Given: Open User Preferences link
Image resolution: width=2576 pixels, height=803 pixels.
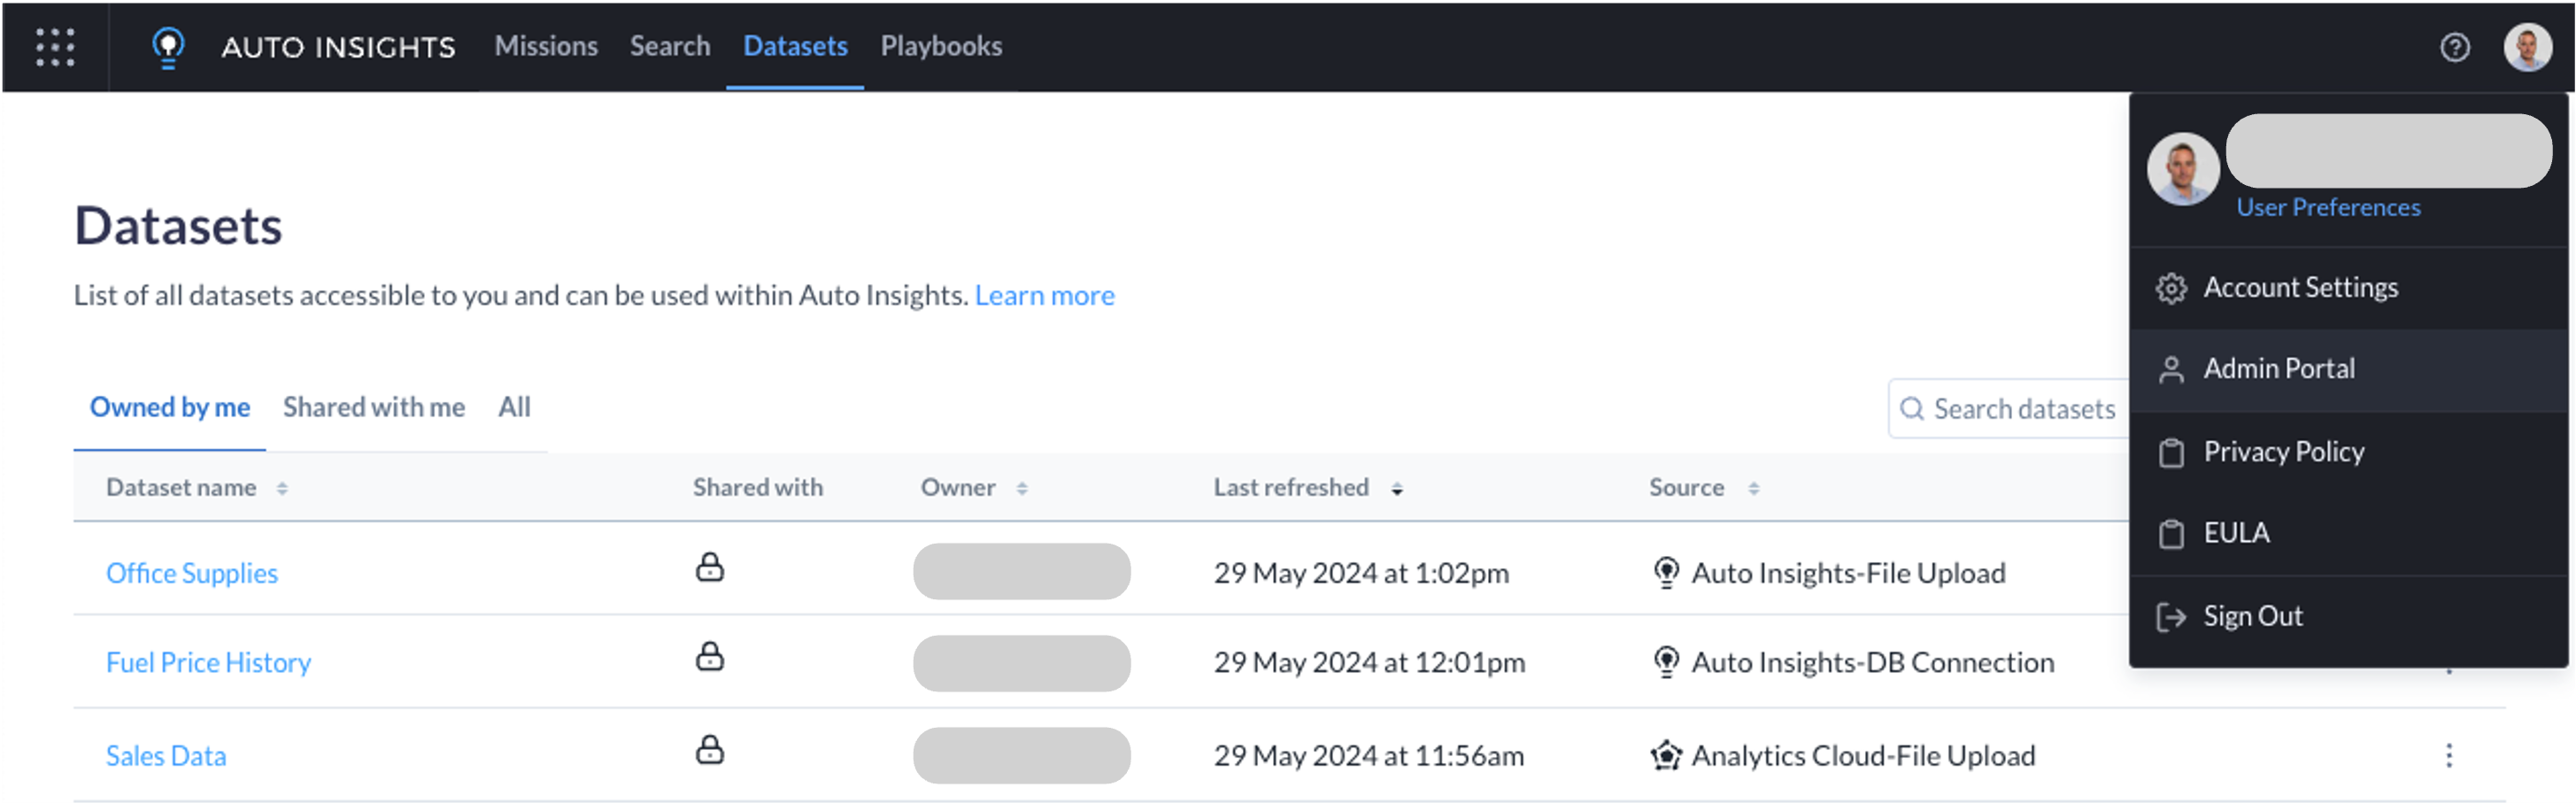Looking at the screenshot, I should click(x=2328, y=207).
